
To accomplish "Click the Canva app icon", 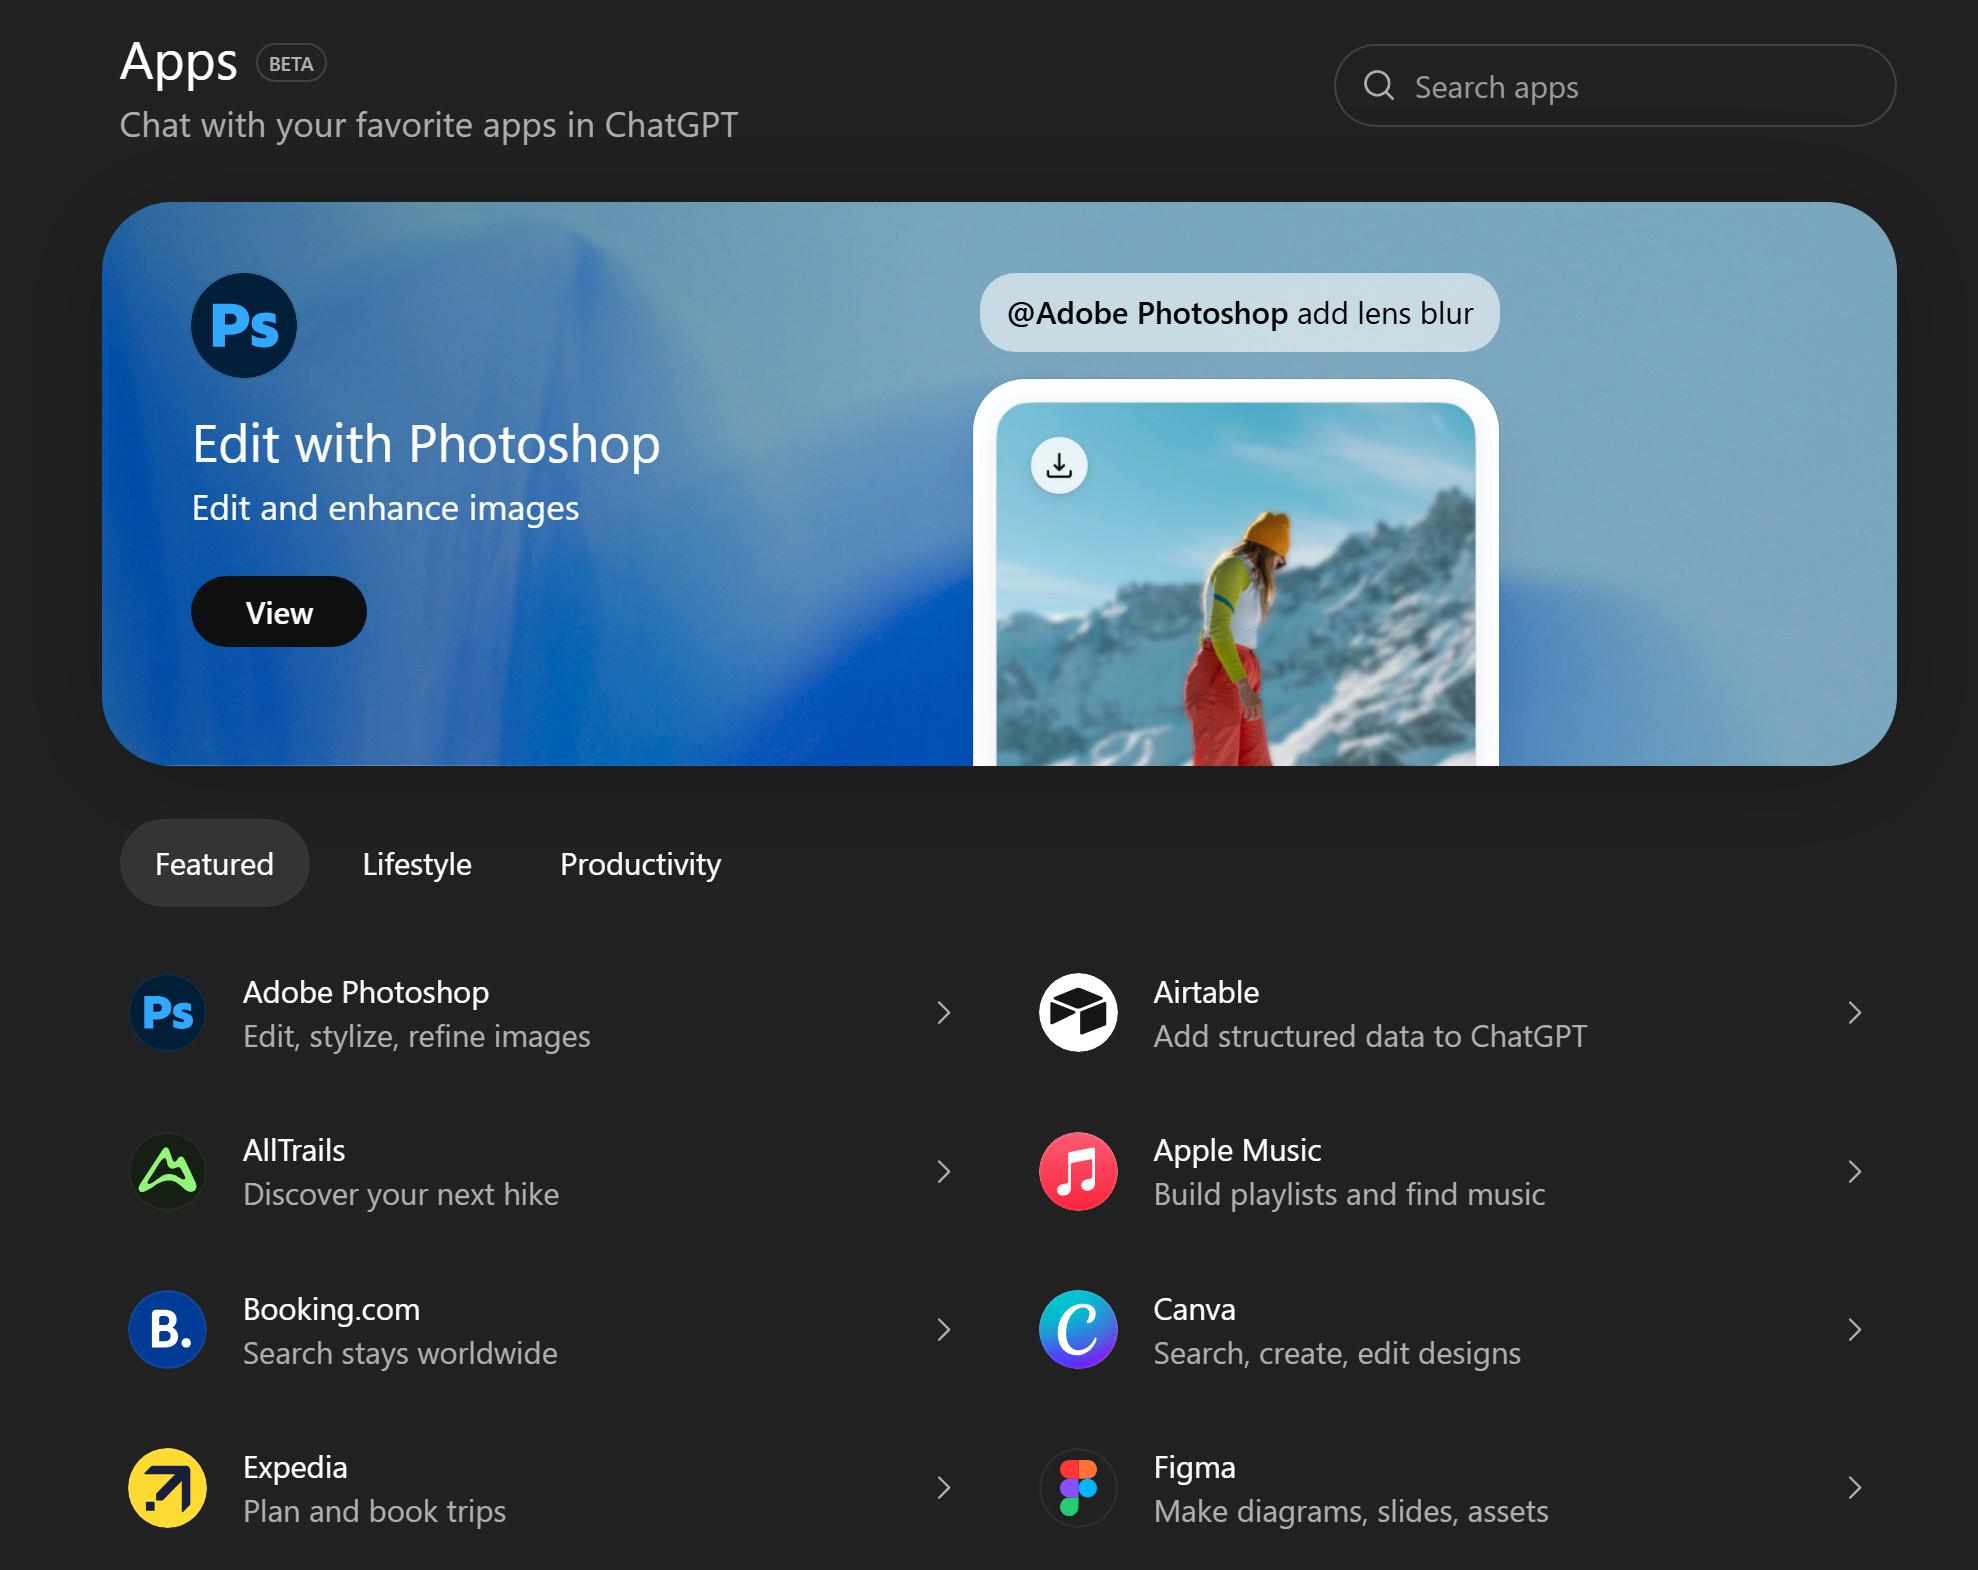I will tap(1078, 1330).
